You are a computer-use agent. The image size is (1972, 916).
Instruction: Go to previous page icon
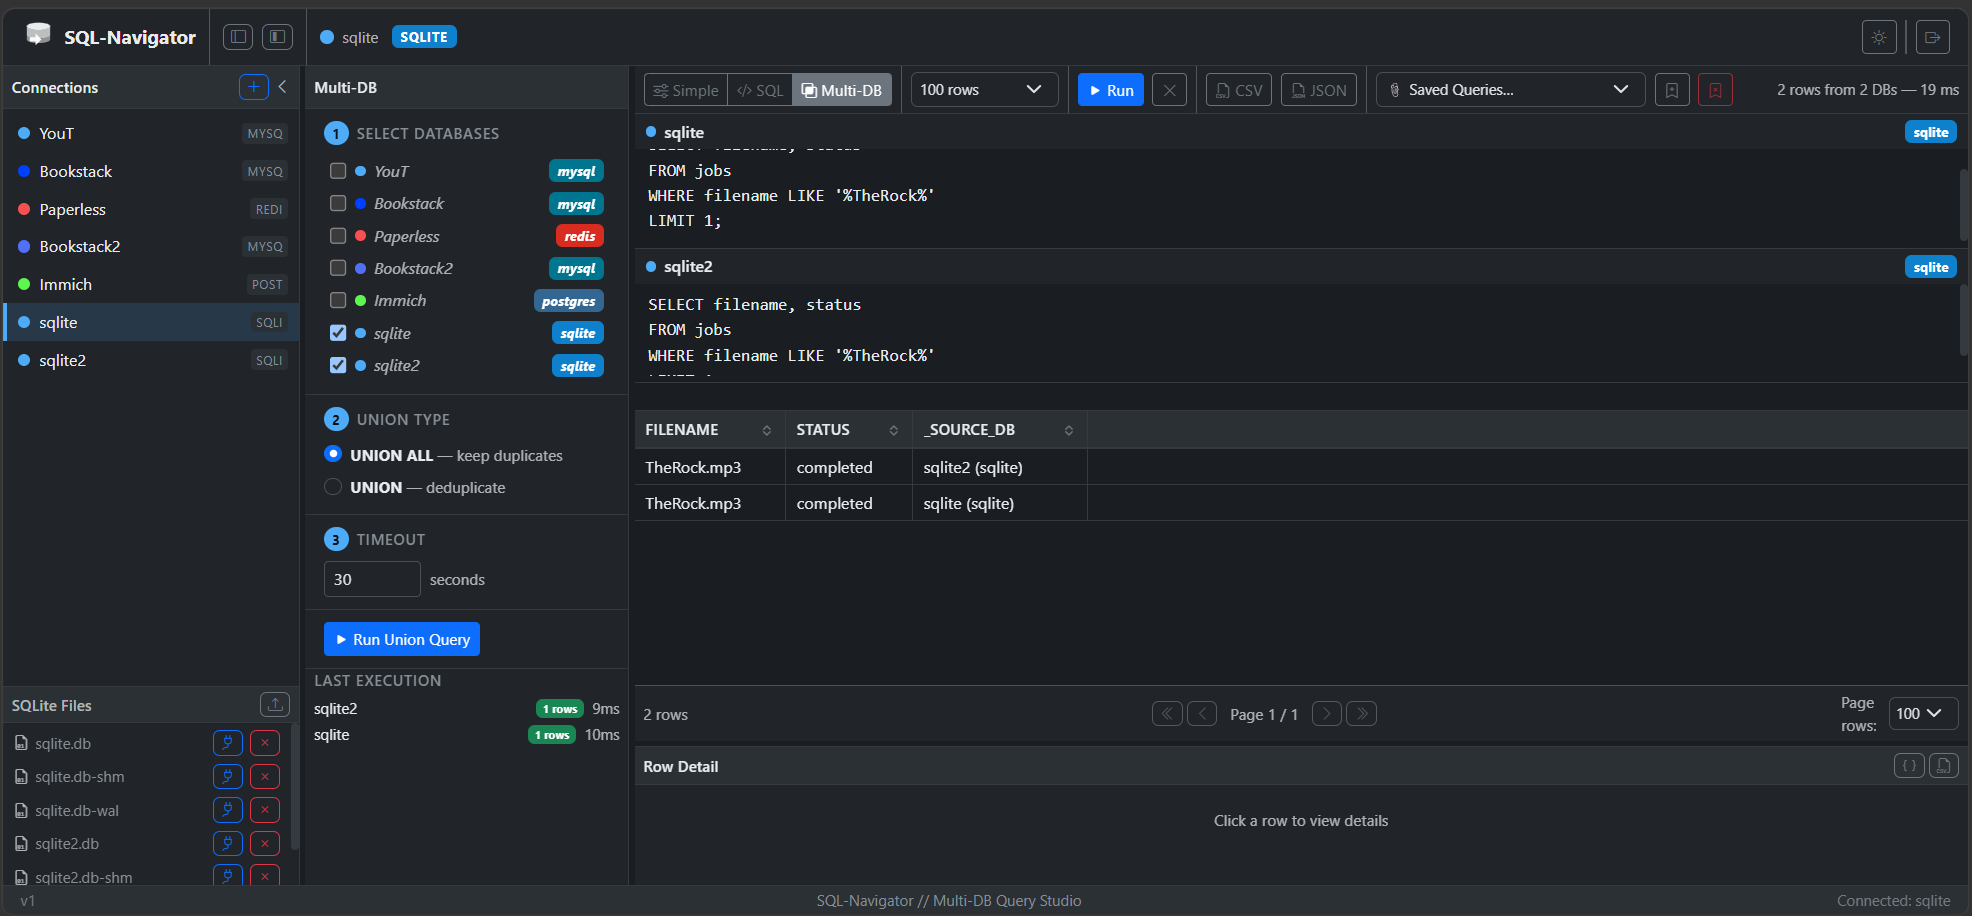(1202, 714)
